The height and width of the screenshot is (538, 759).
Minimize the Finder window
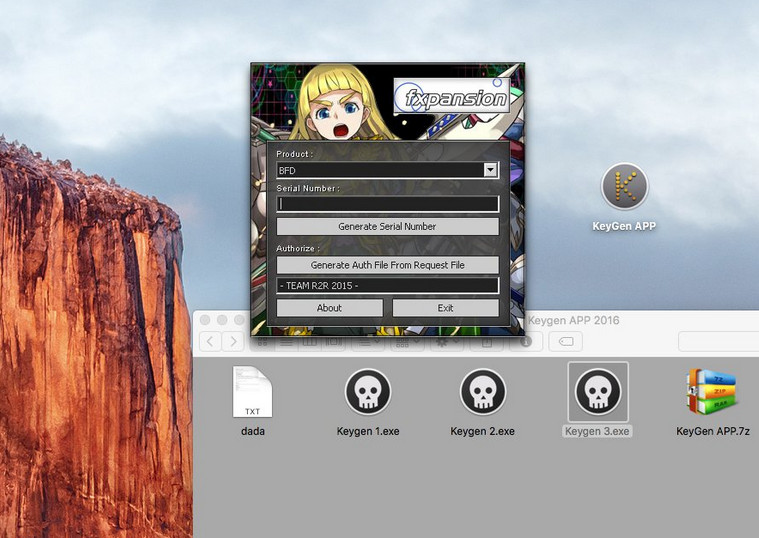coord(222,320)
